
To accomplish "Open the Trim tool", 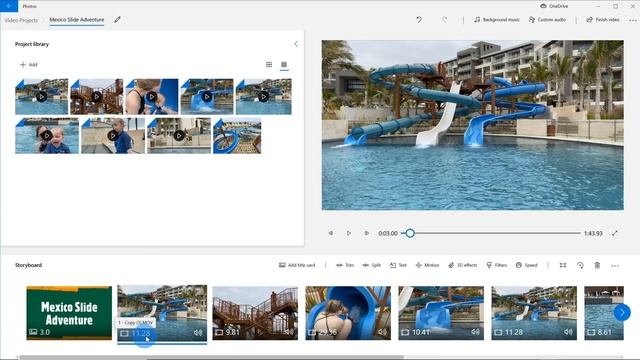I will coord(345,265).
